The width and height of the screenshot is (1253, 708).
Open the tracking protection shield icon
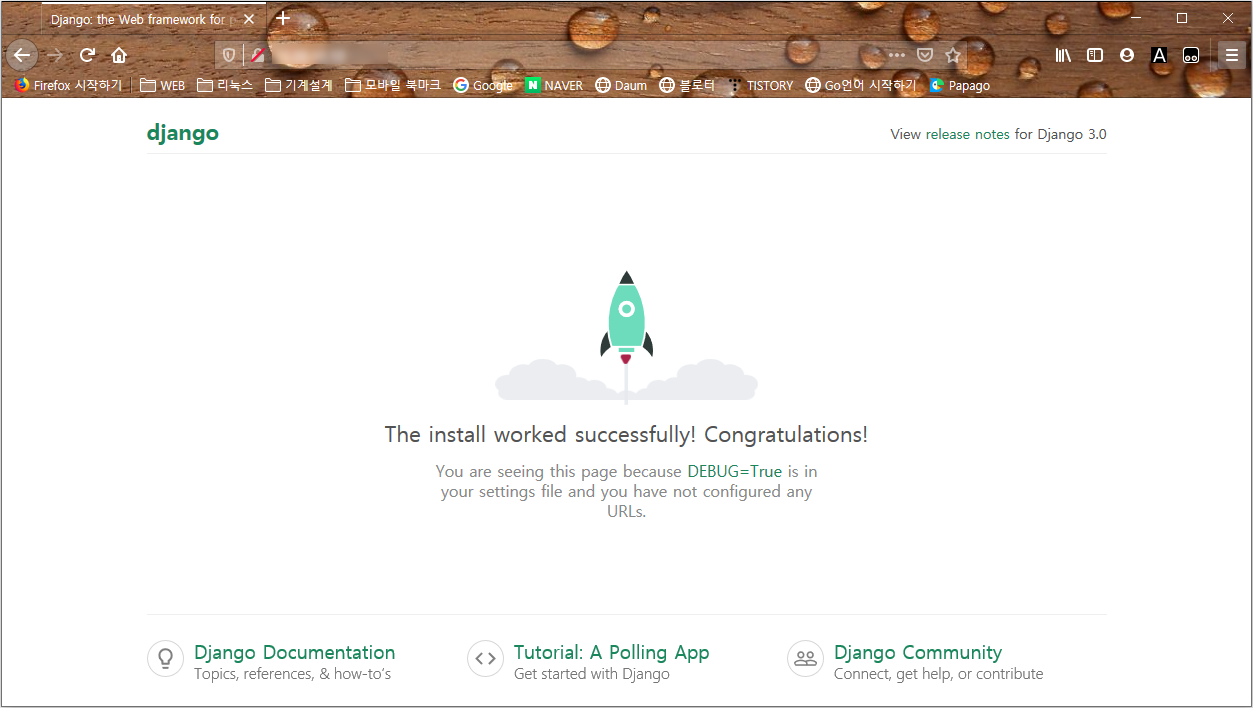[229, 55]
